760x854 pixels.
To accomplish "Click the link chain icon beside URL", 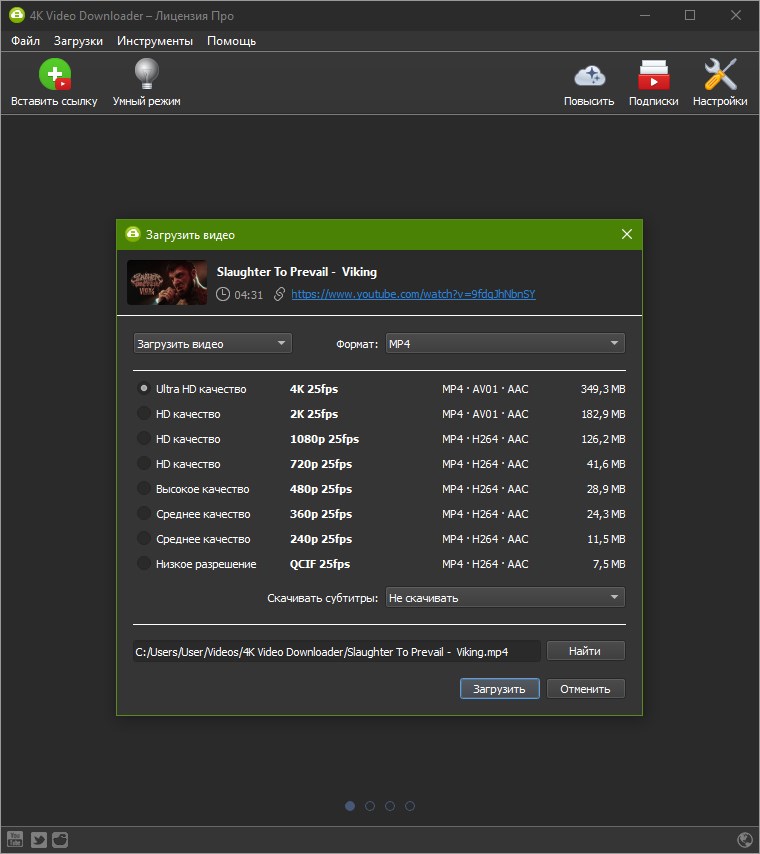I will click(279, 294).
